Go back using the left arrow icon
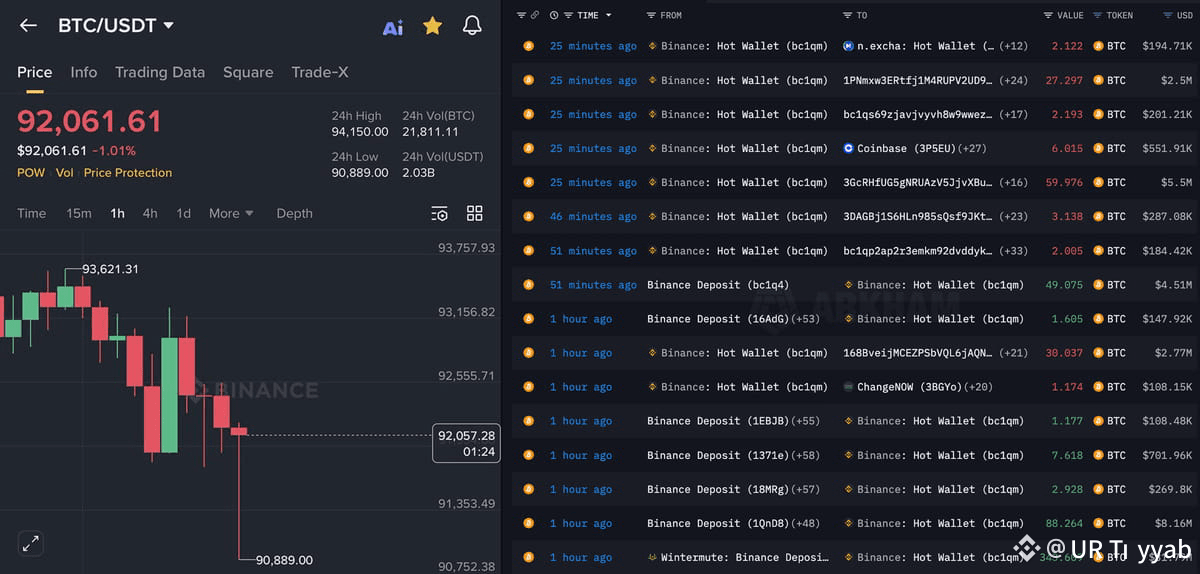The height and width of the screenshot is (574, 1200). click(28, 26)
